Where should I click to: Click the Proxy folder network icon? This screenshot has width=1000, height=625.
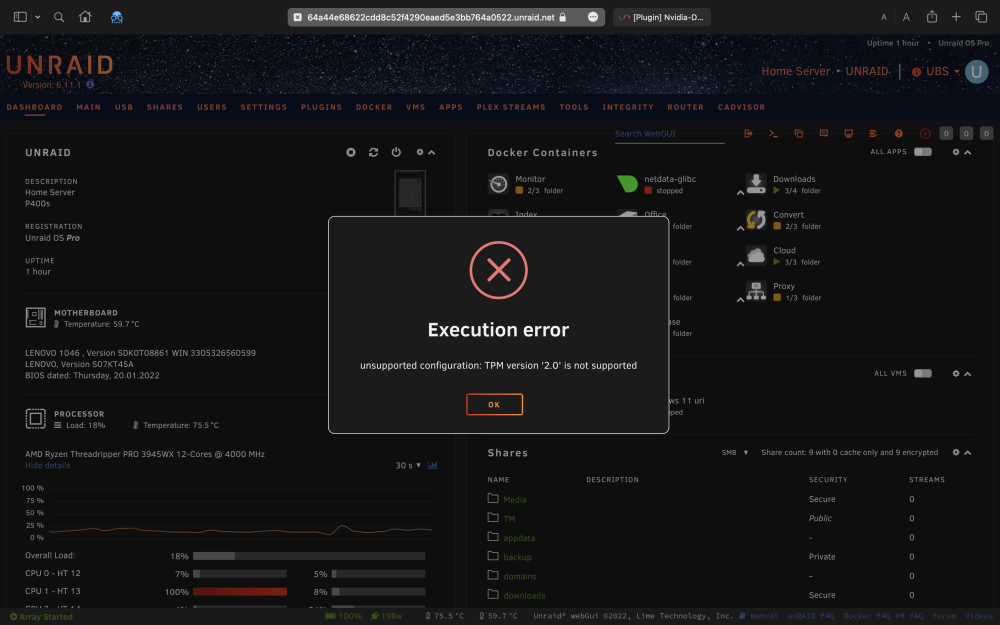coord(756,291)
